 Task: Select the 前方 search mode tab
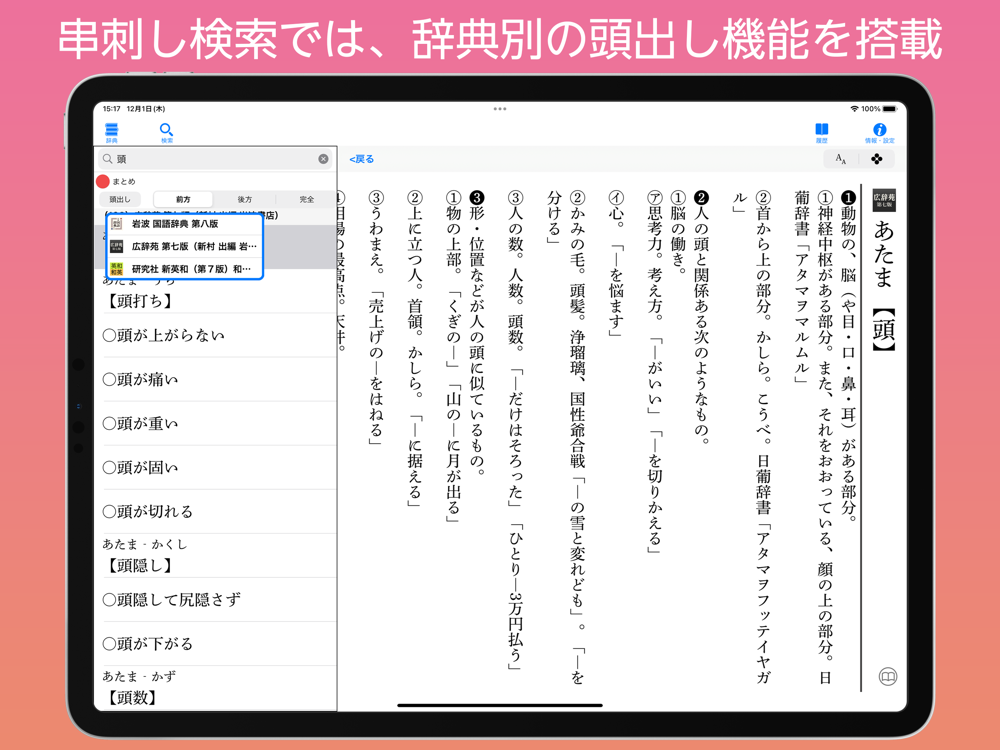184,200
